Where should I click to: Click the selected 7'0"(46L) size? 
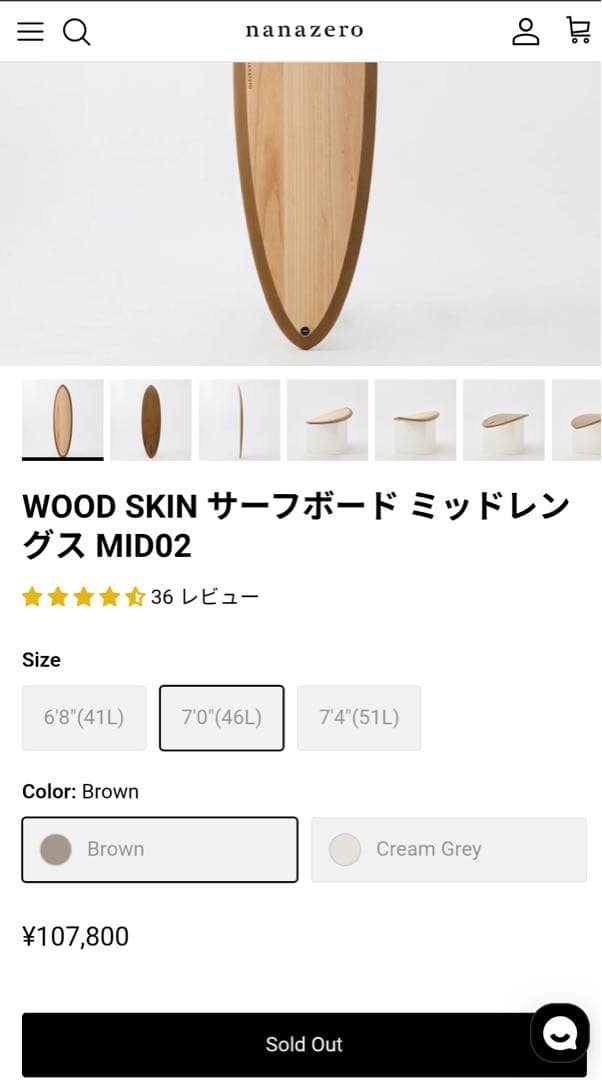coord(221,717)
